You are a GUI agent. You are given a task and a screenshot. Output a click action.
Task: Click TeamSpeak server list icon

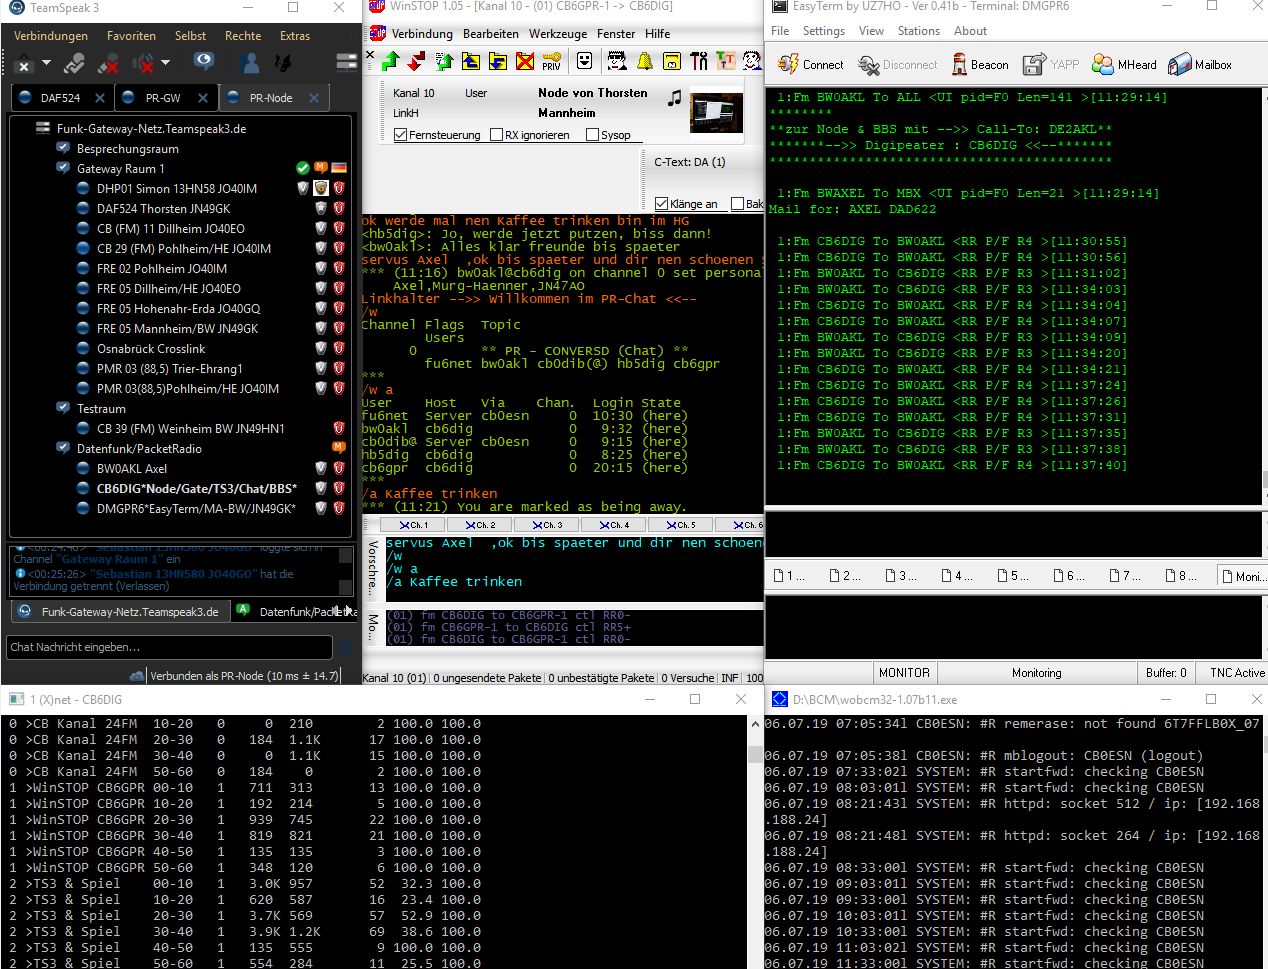click(x=346, y=63)
